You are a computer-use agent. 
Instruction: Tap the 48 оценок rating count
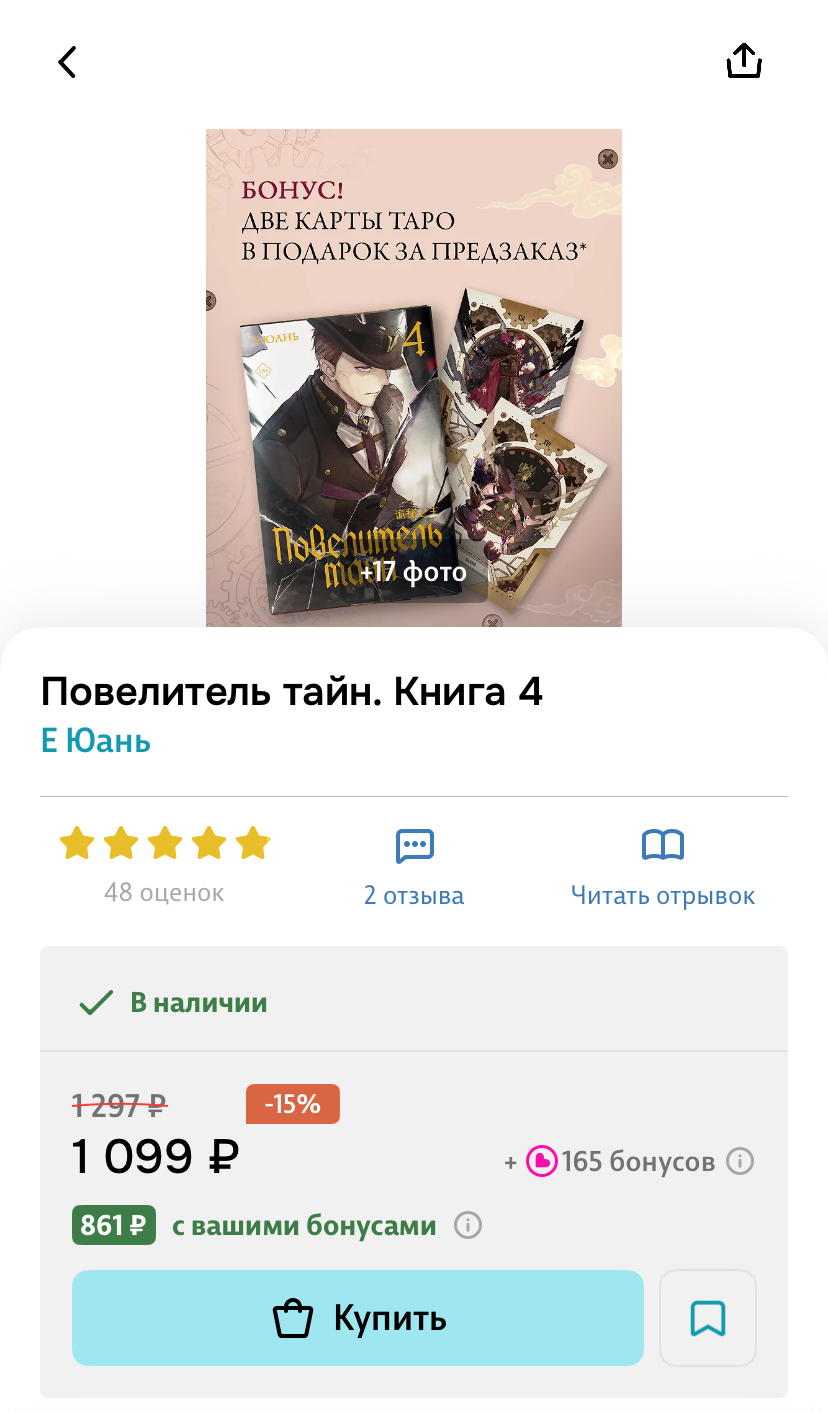tap(164, 892)
